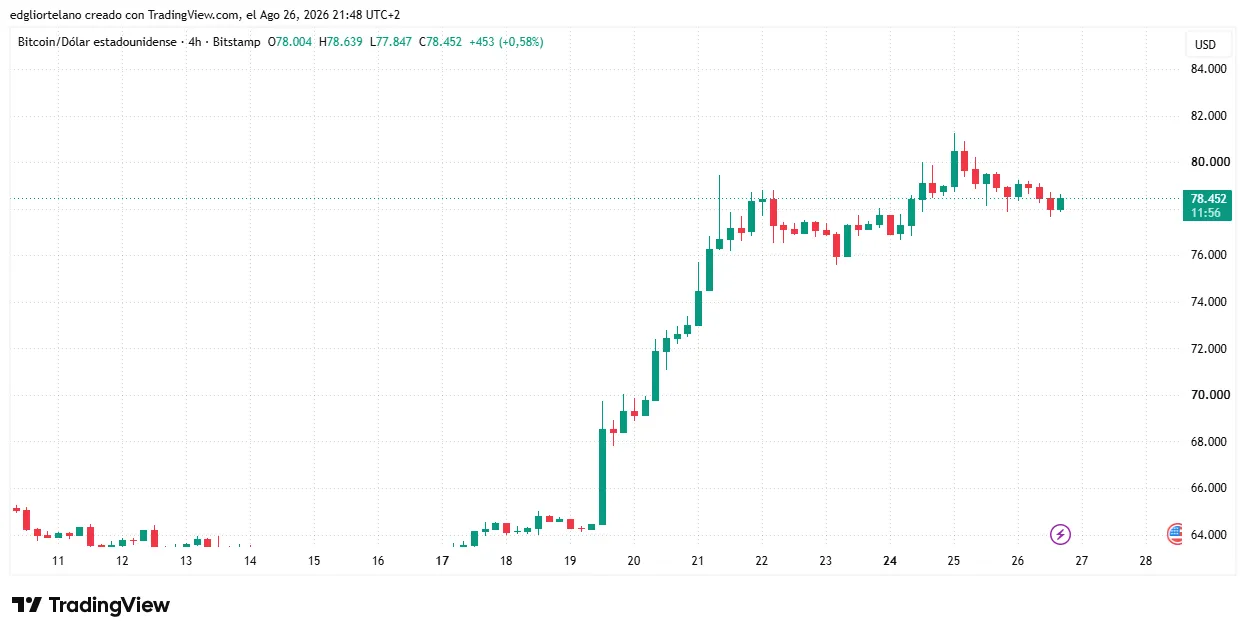
Task: Click the 84.000 price axis label
Action: (1208, 69)
